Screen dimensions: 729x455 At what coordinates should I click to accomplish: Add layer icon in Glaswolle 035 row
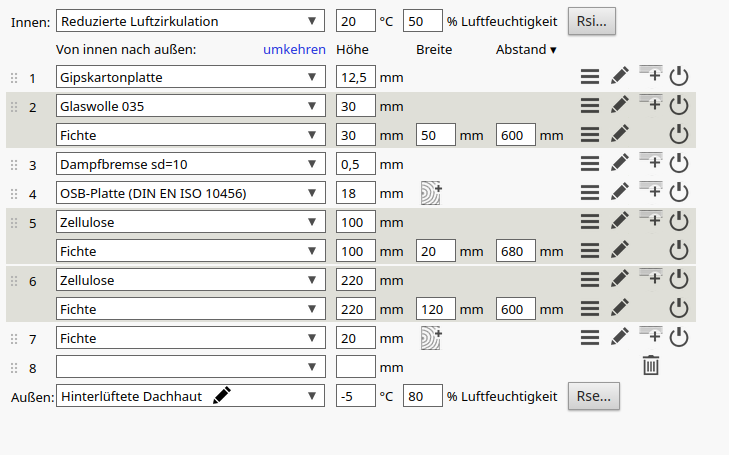tap(651, 103)
